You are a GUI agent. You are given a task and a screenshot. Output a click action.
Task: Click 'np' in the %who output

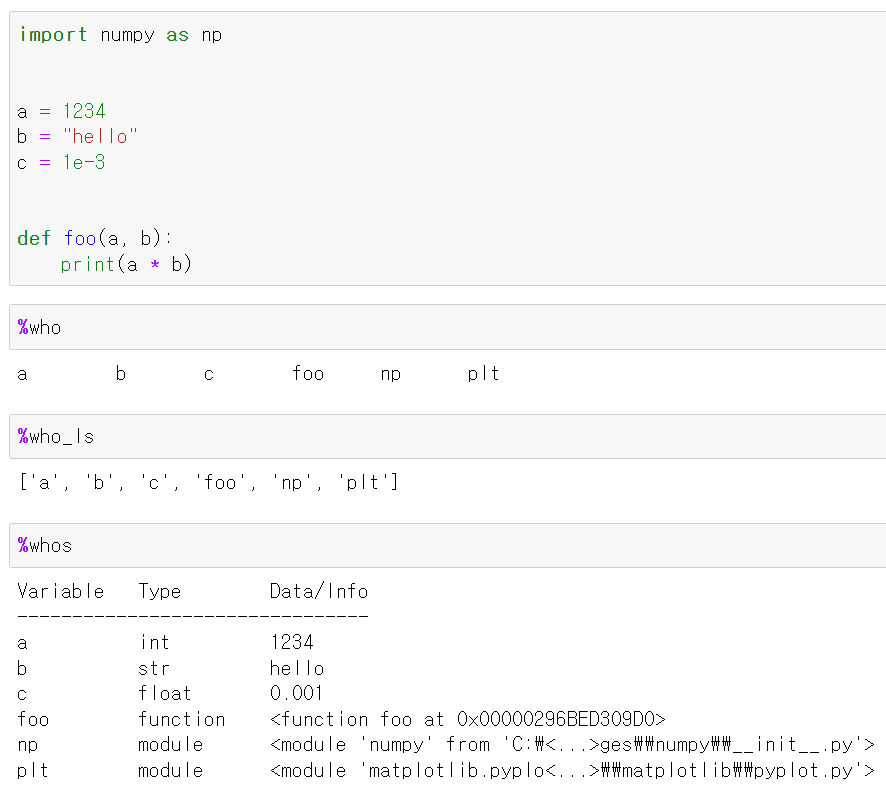[390, 375]
